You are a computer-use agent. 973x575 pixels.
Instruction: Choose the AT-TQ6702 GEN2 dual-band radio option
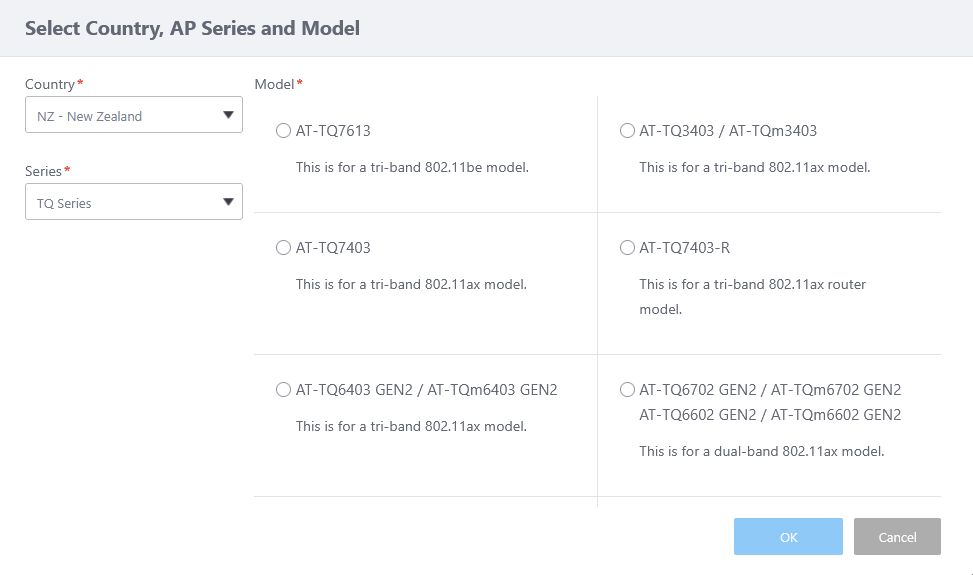tap(627, 389)
